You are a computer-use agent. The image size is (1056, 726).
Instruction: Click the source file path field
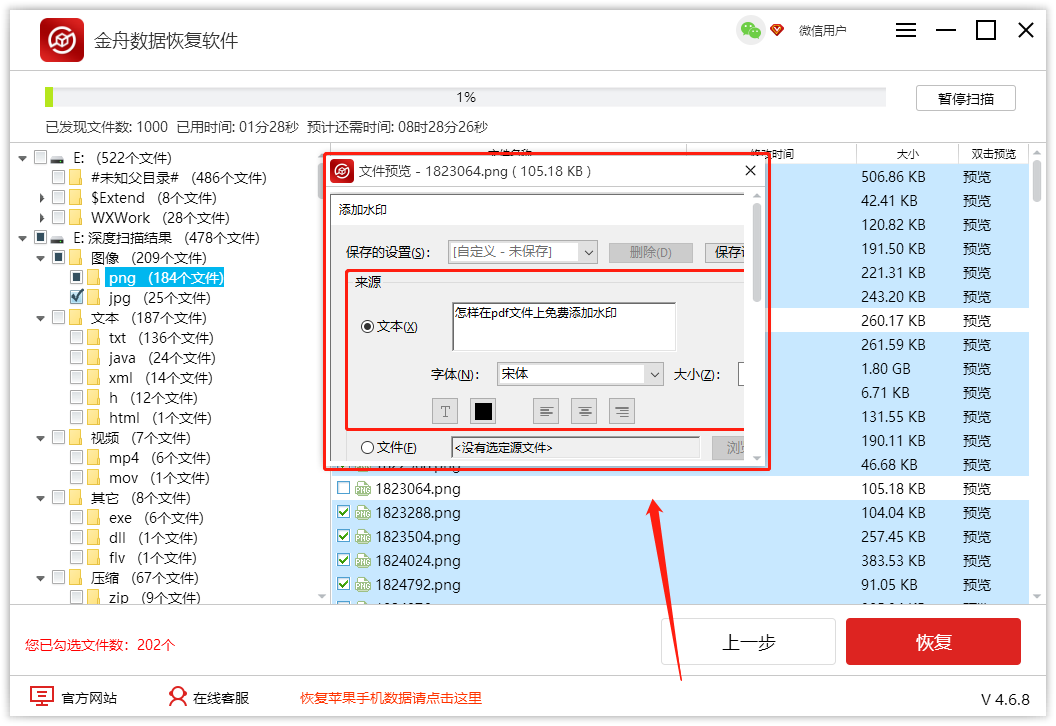576,447
